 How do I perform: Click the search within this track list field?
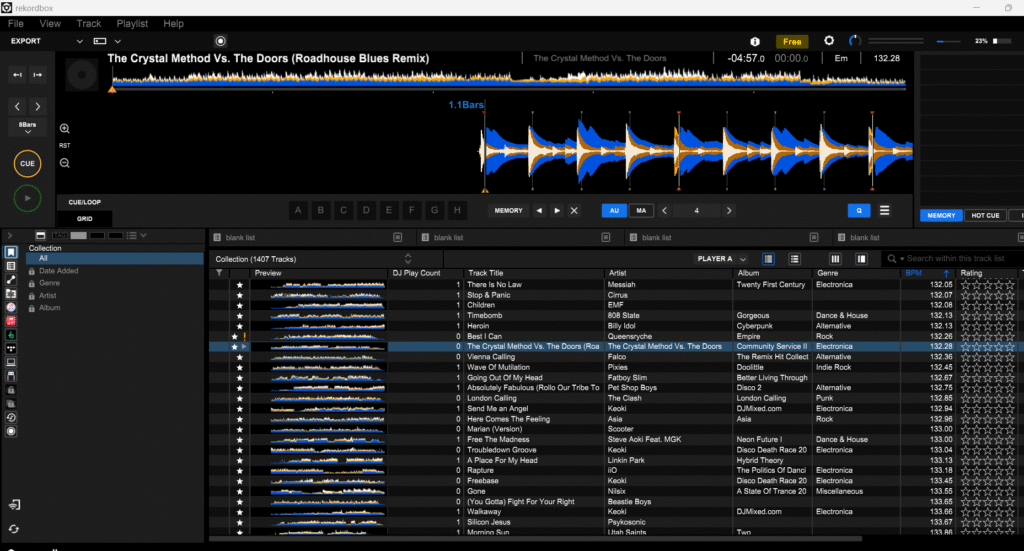pos(953,259)
